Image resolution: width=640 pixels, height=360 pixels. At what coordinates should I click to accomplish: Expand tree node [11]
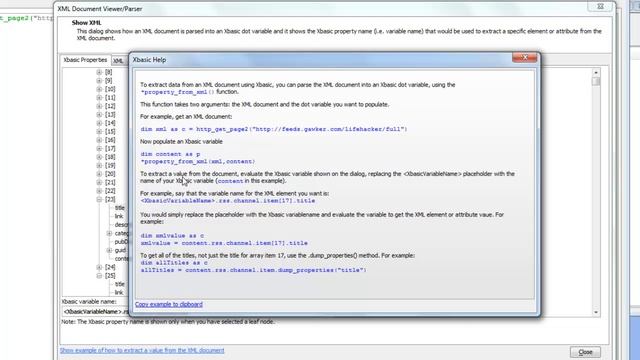tap(99, 98)
